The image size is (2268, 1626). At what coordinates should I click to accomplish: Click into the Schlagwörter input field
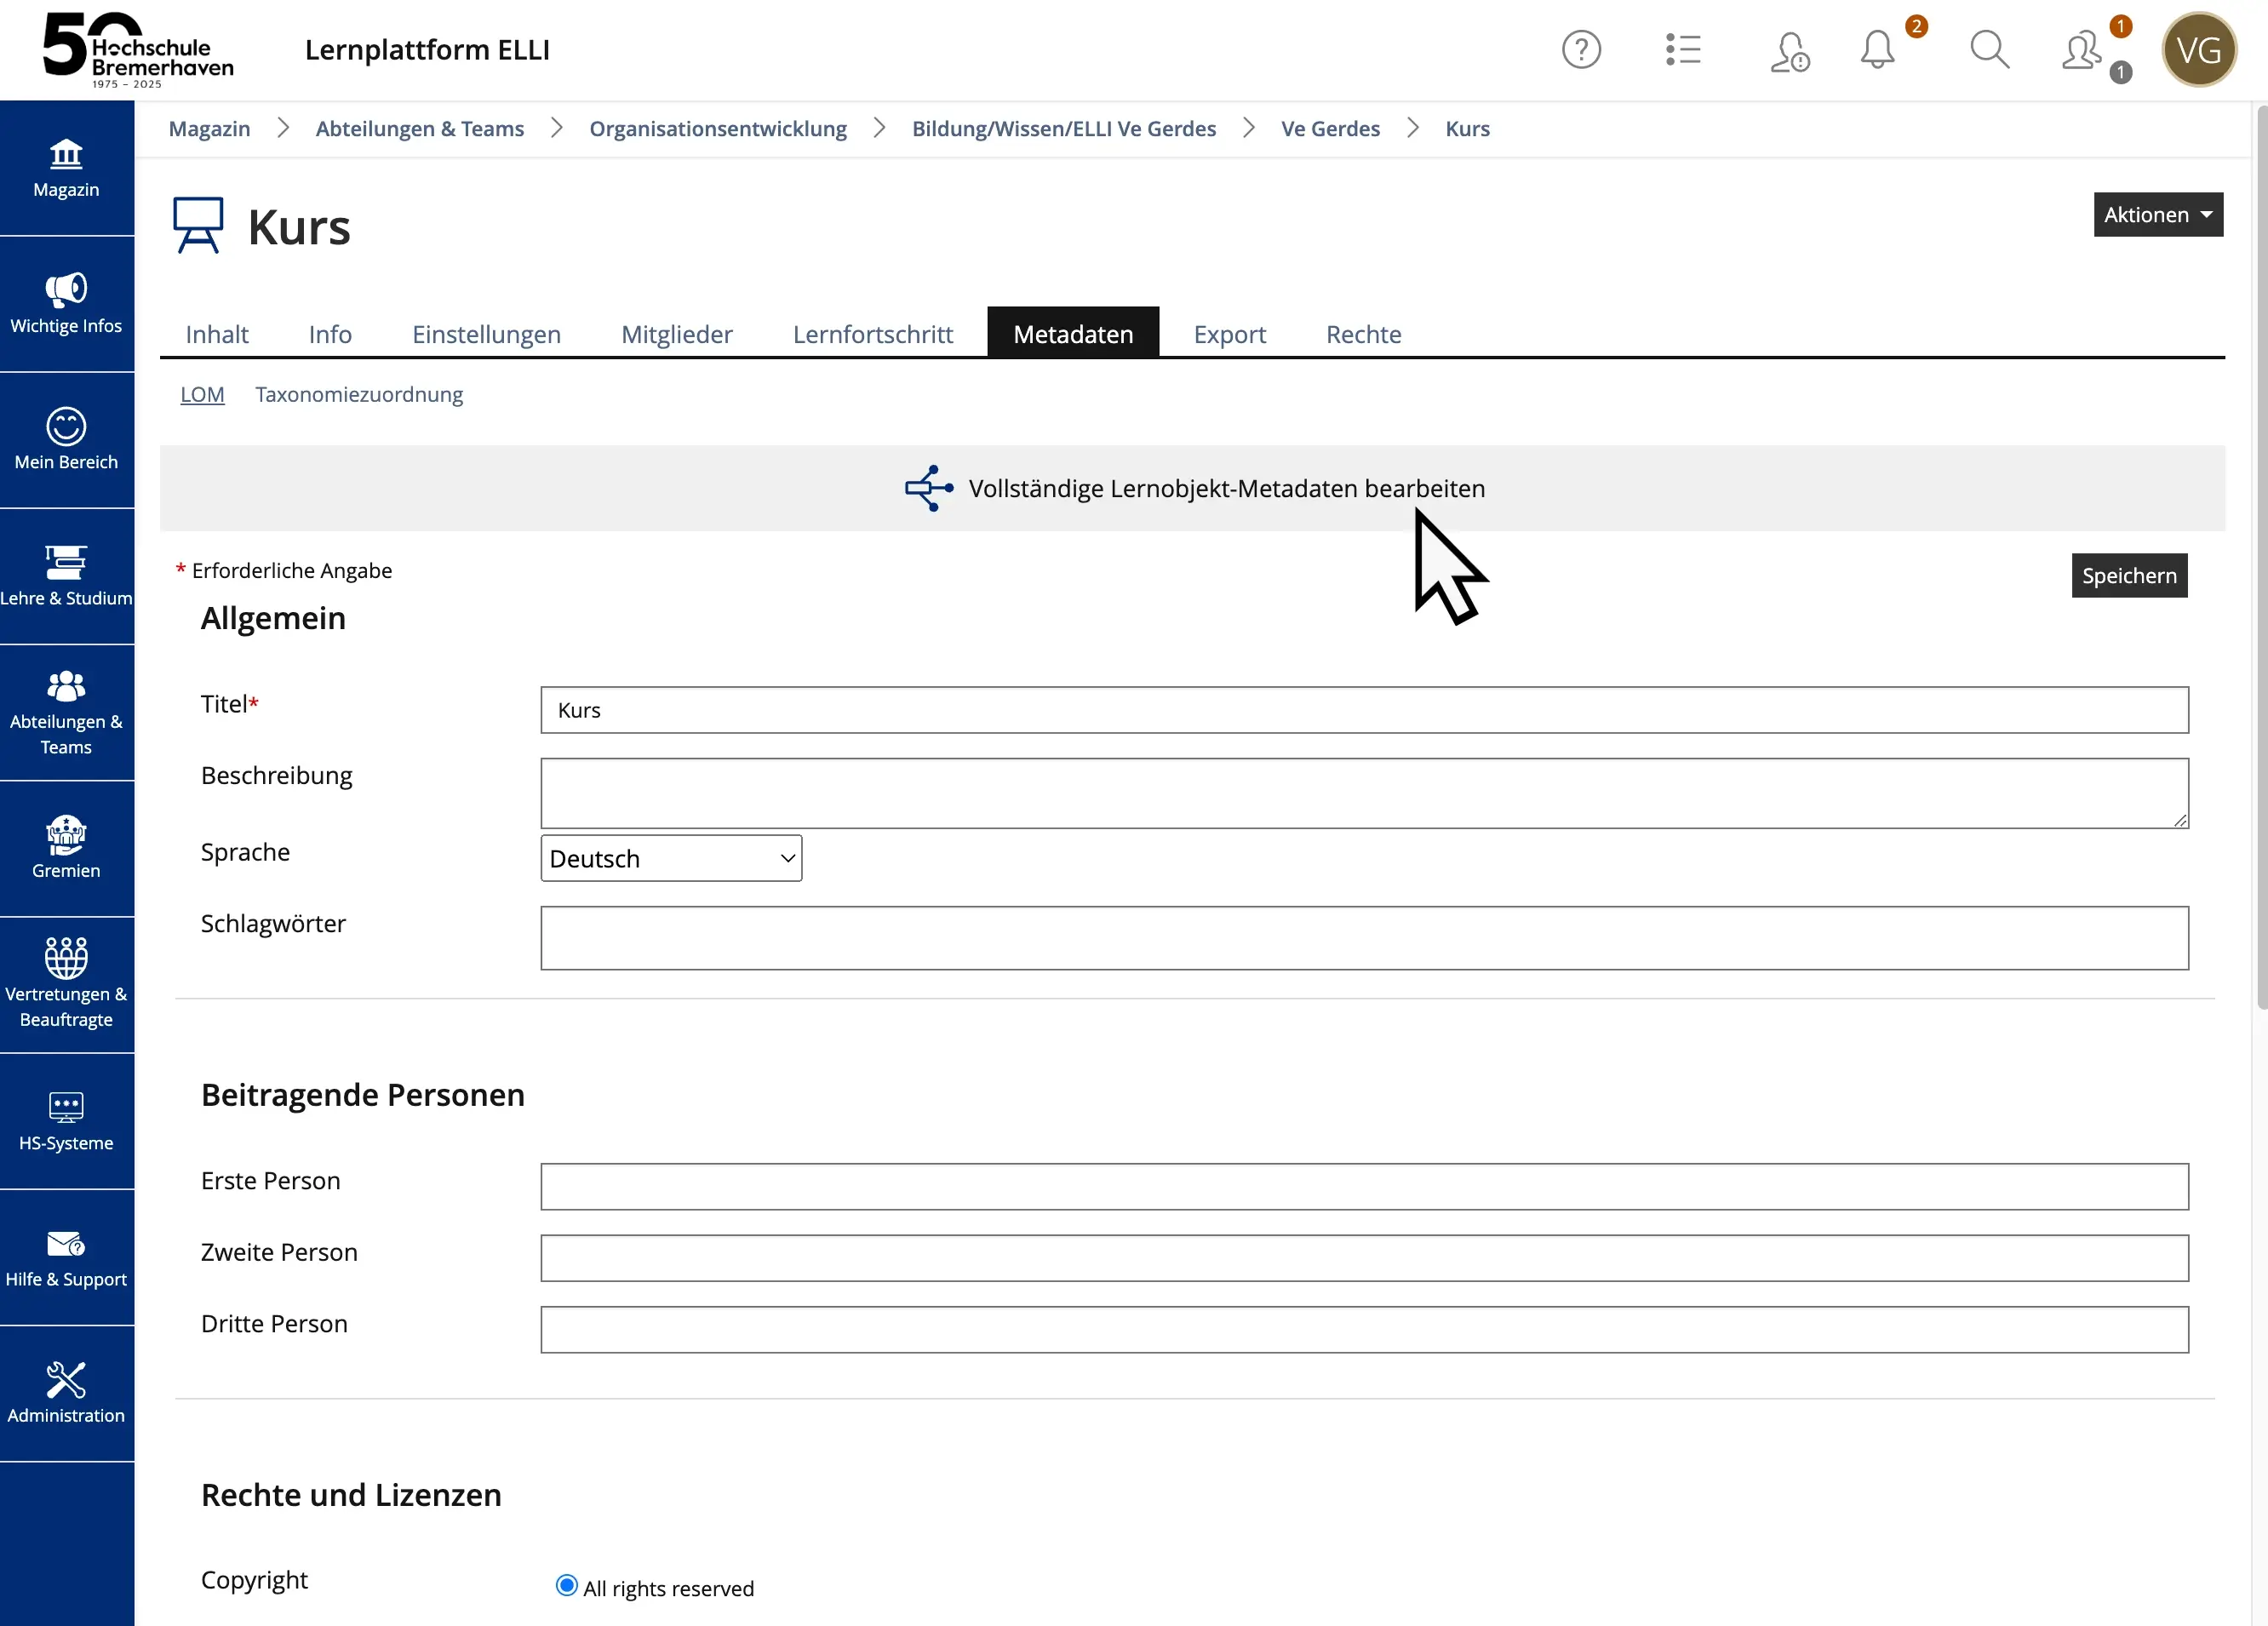[x=1363, y=938]
